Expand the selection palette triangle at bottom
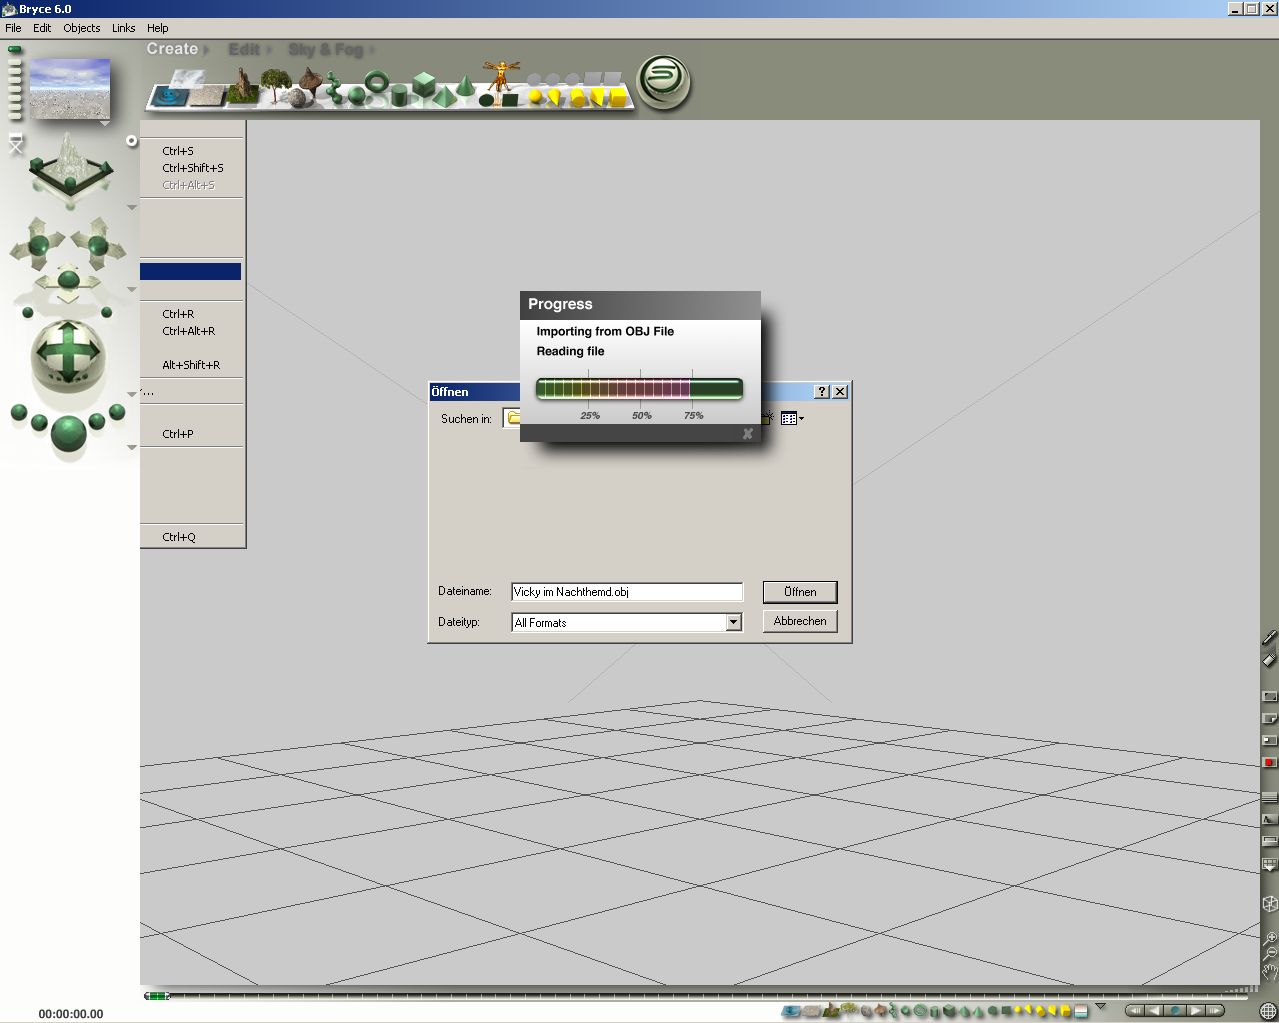This screenshot has width=1279, height=1023. pyautogui.click(x=1101, y=1006)
